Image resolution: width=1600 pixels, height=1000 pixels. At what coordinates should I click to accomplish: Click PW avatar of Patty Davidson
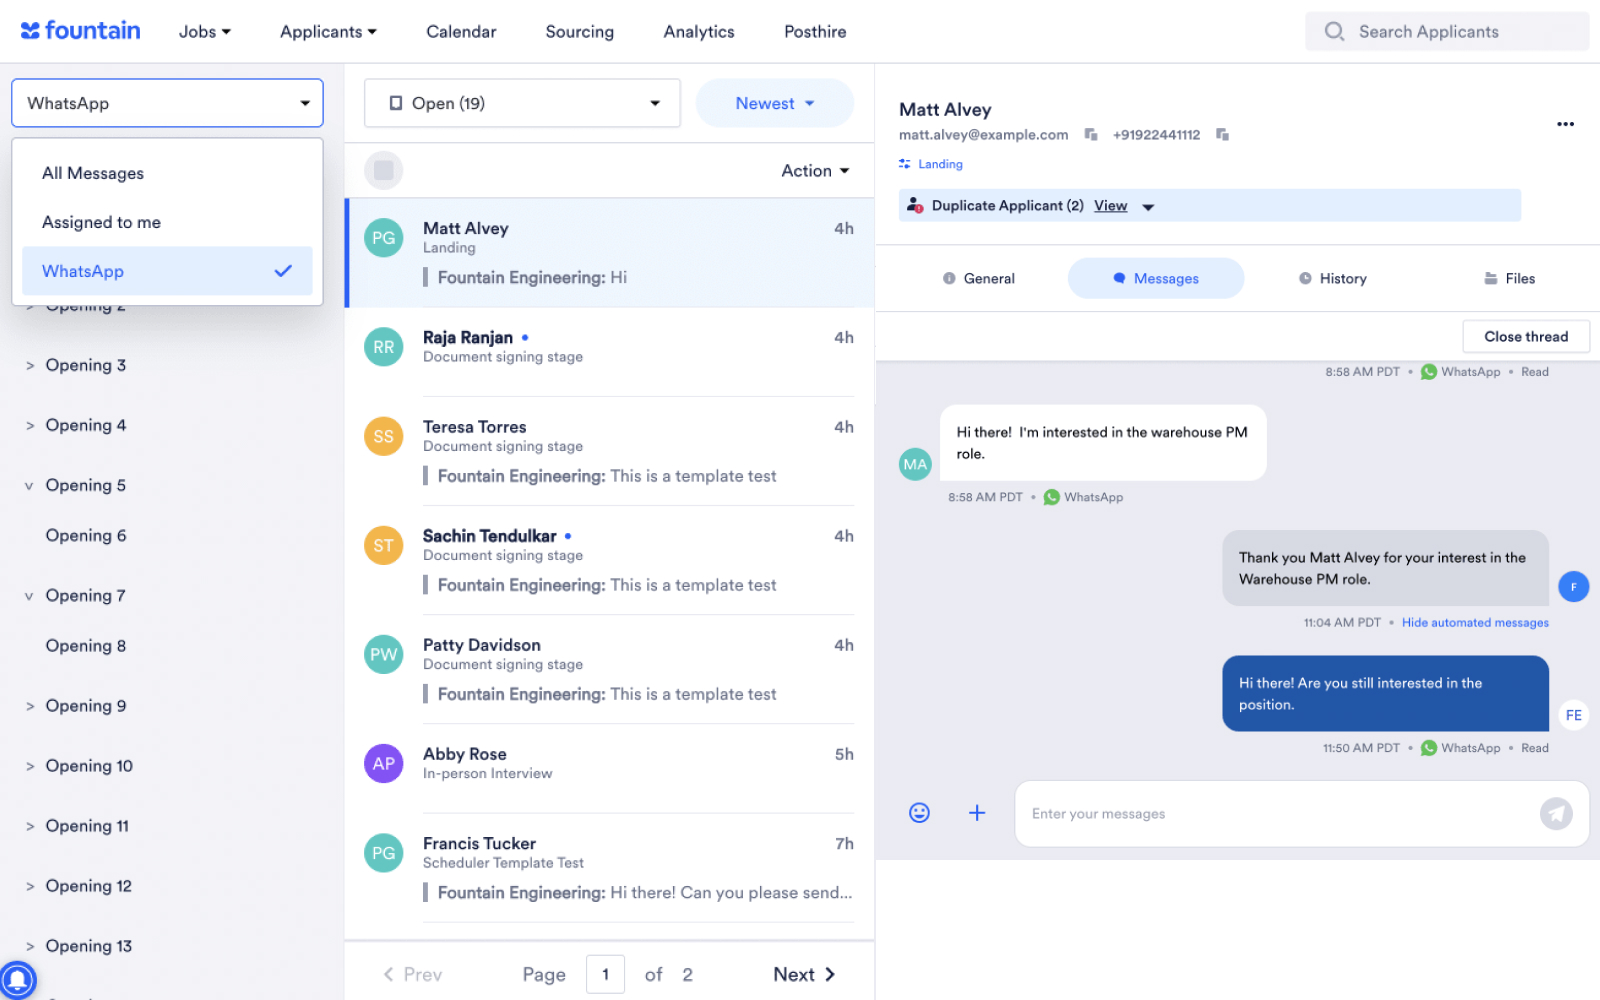[x=384, y=654]
